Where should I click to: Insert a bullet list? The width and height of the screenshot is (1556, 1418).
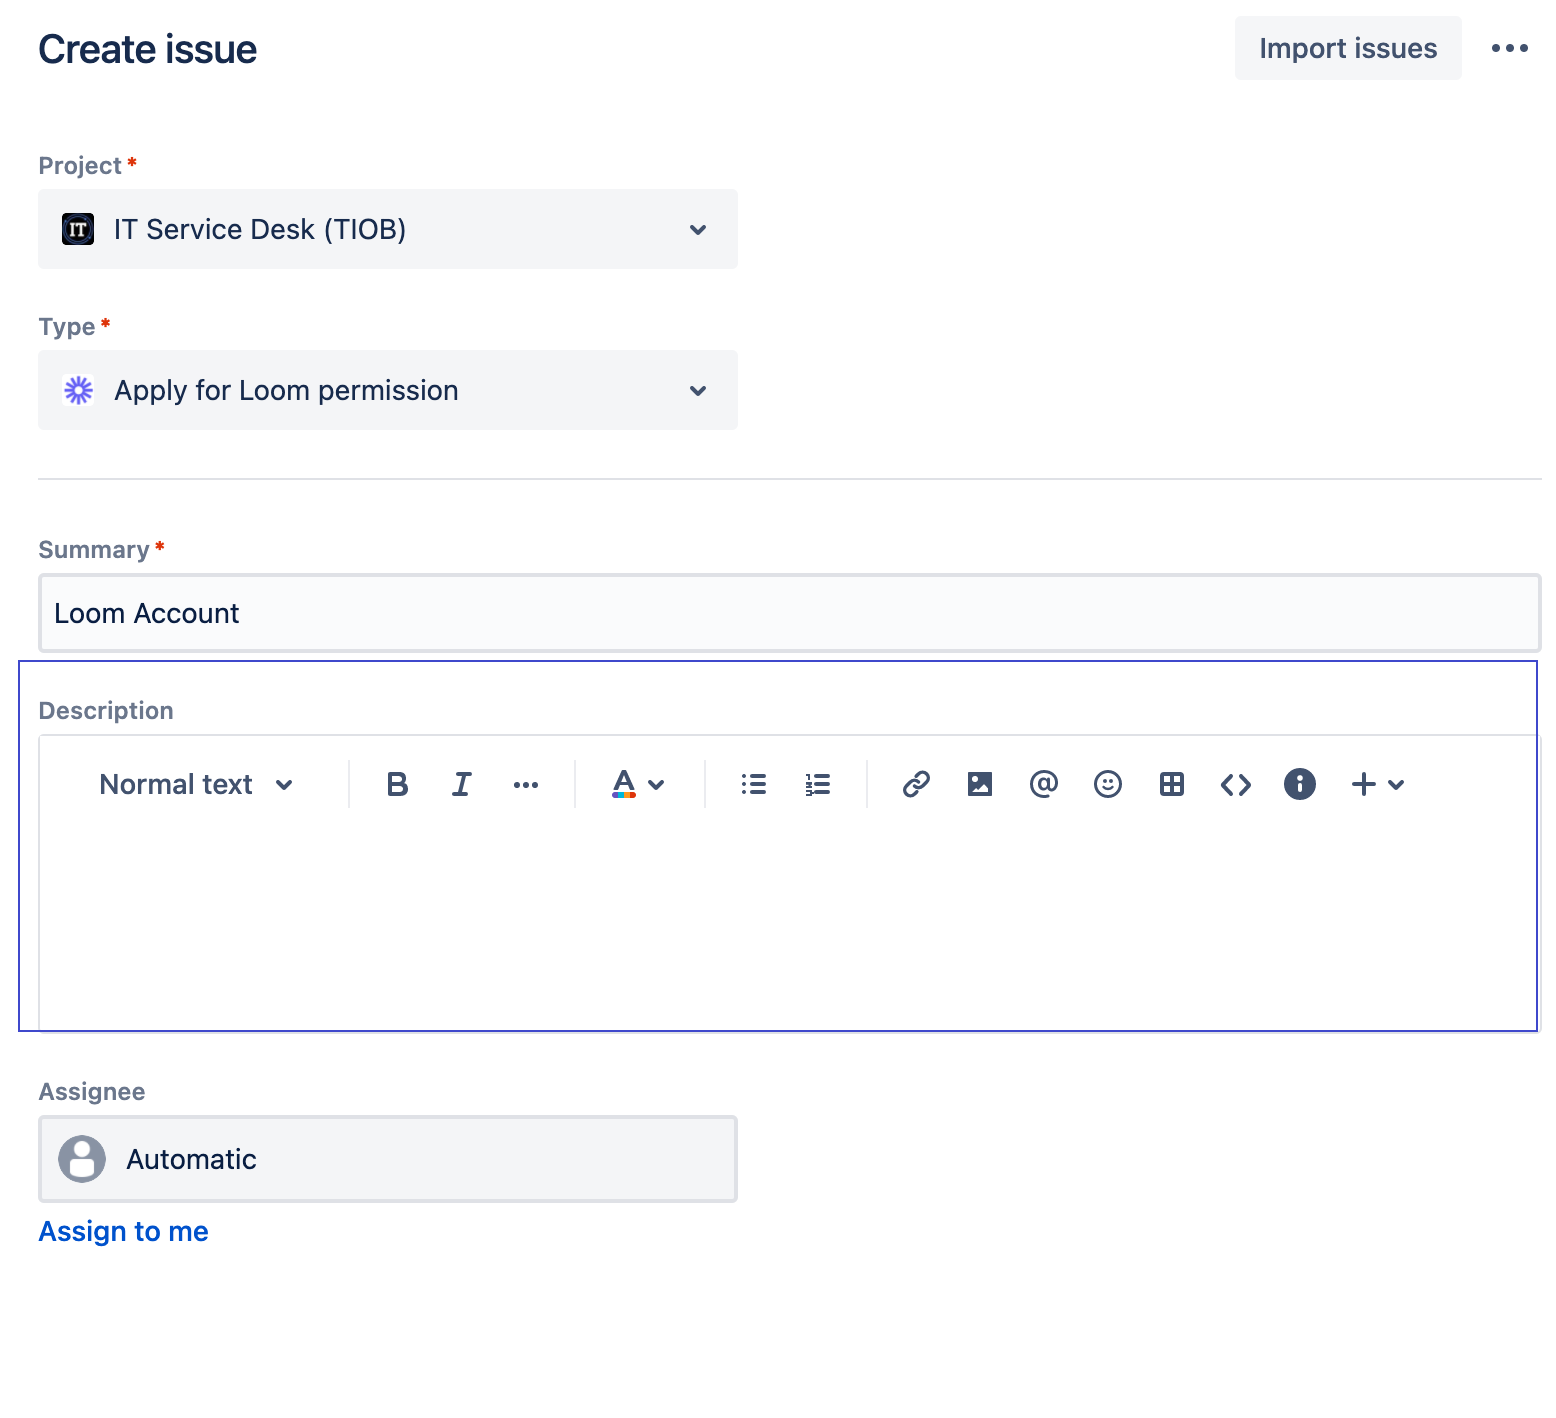[754, 784]
